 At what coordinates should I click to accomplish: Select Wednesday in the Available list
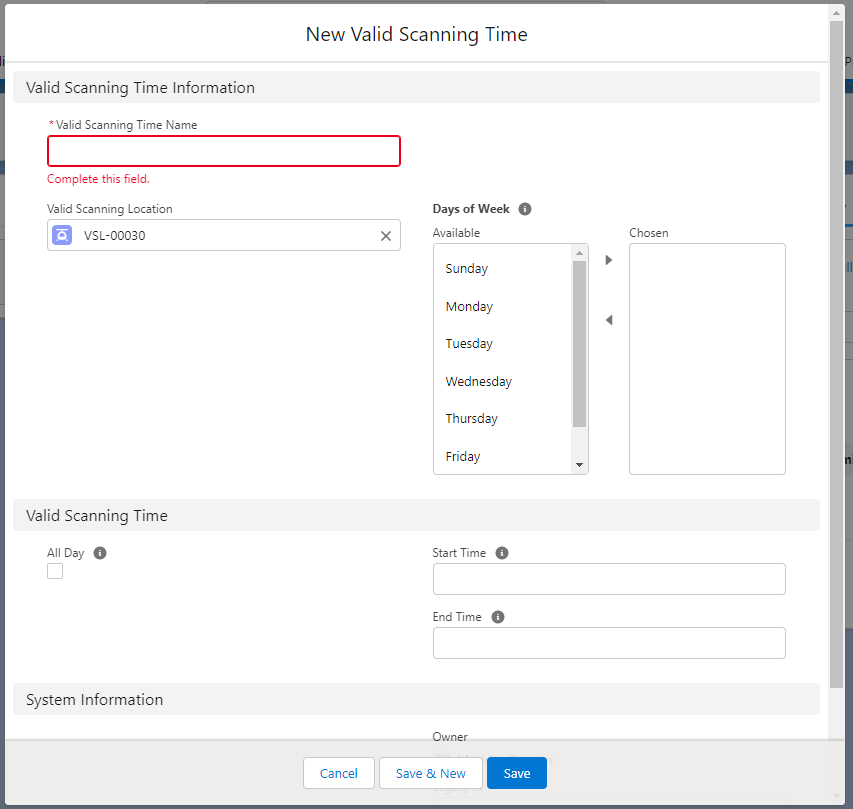478,381
